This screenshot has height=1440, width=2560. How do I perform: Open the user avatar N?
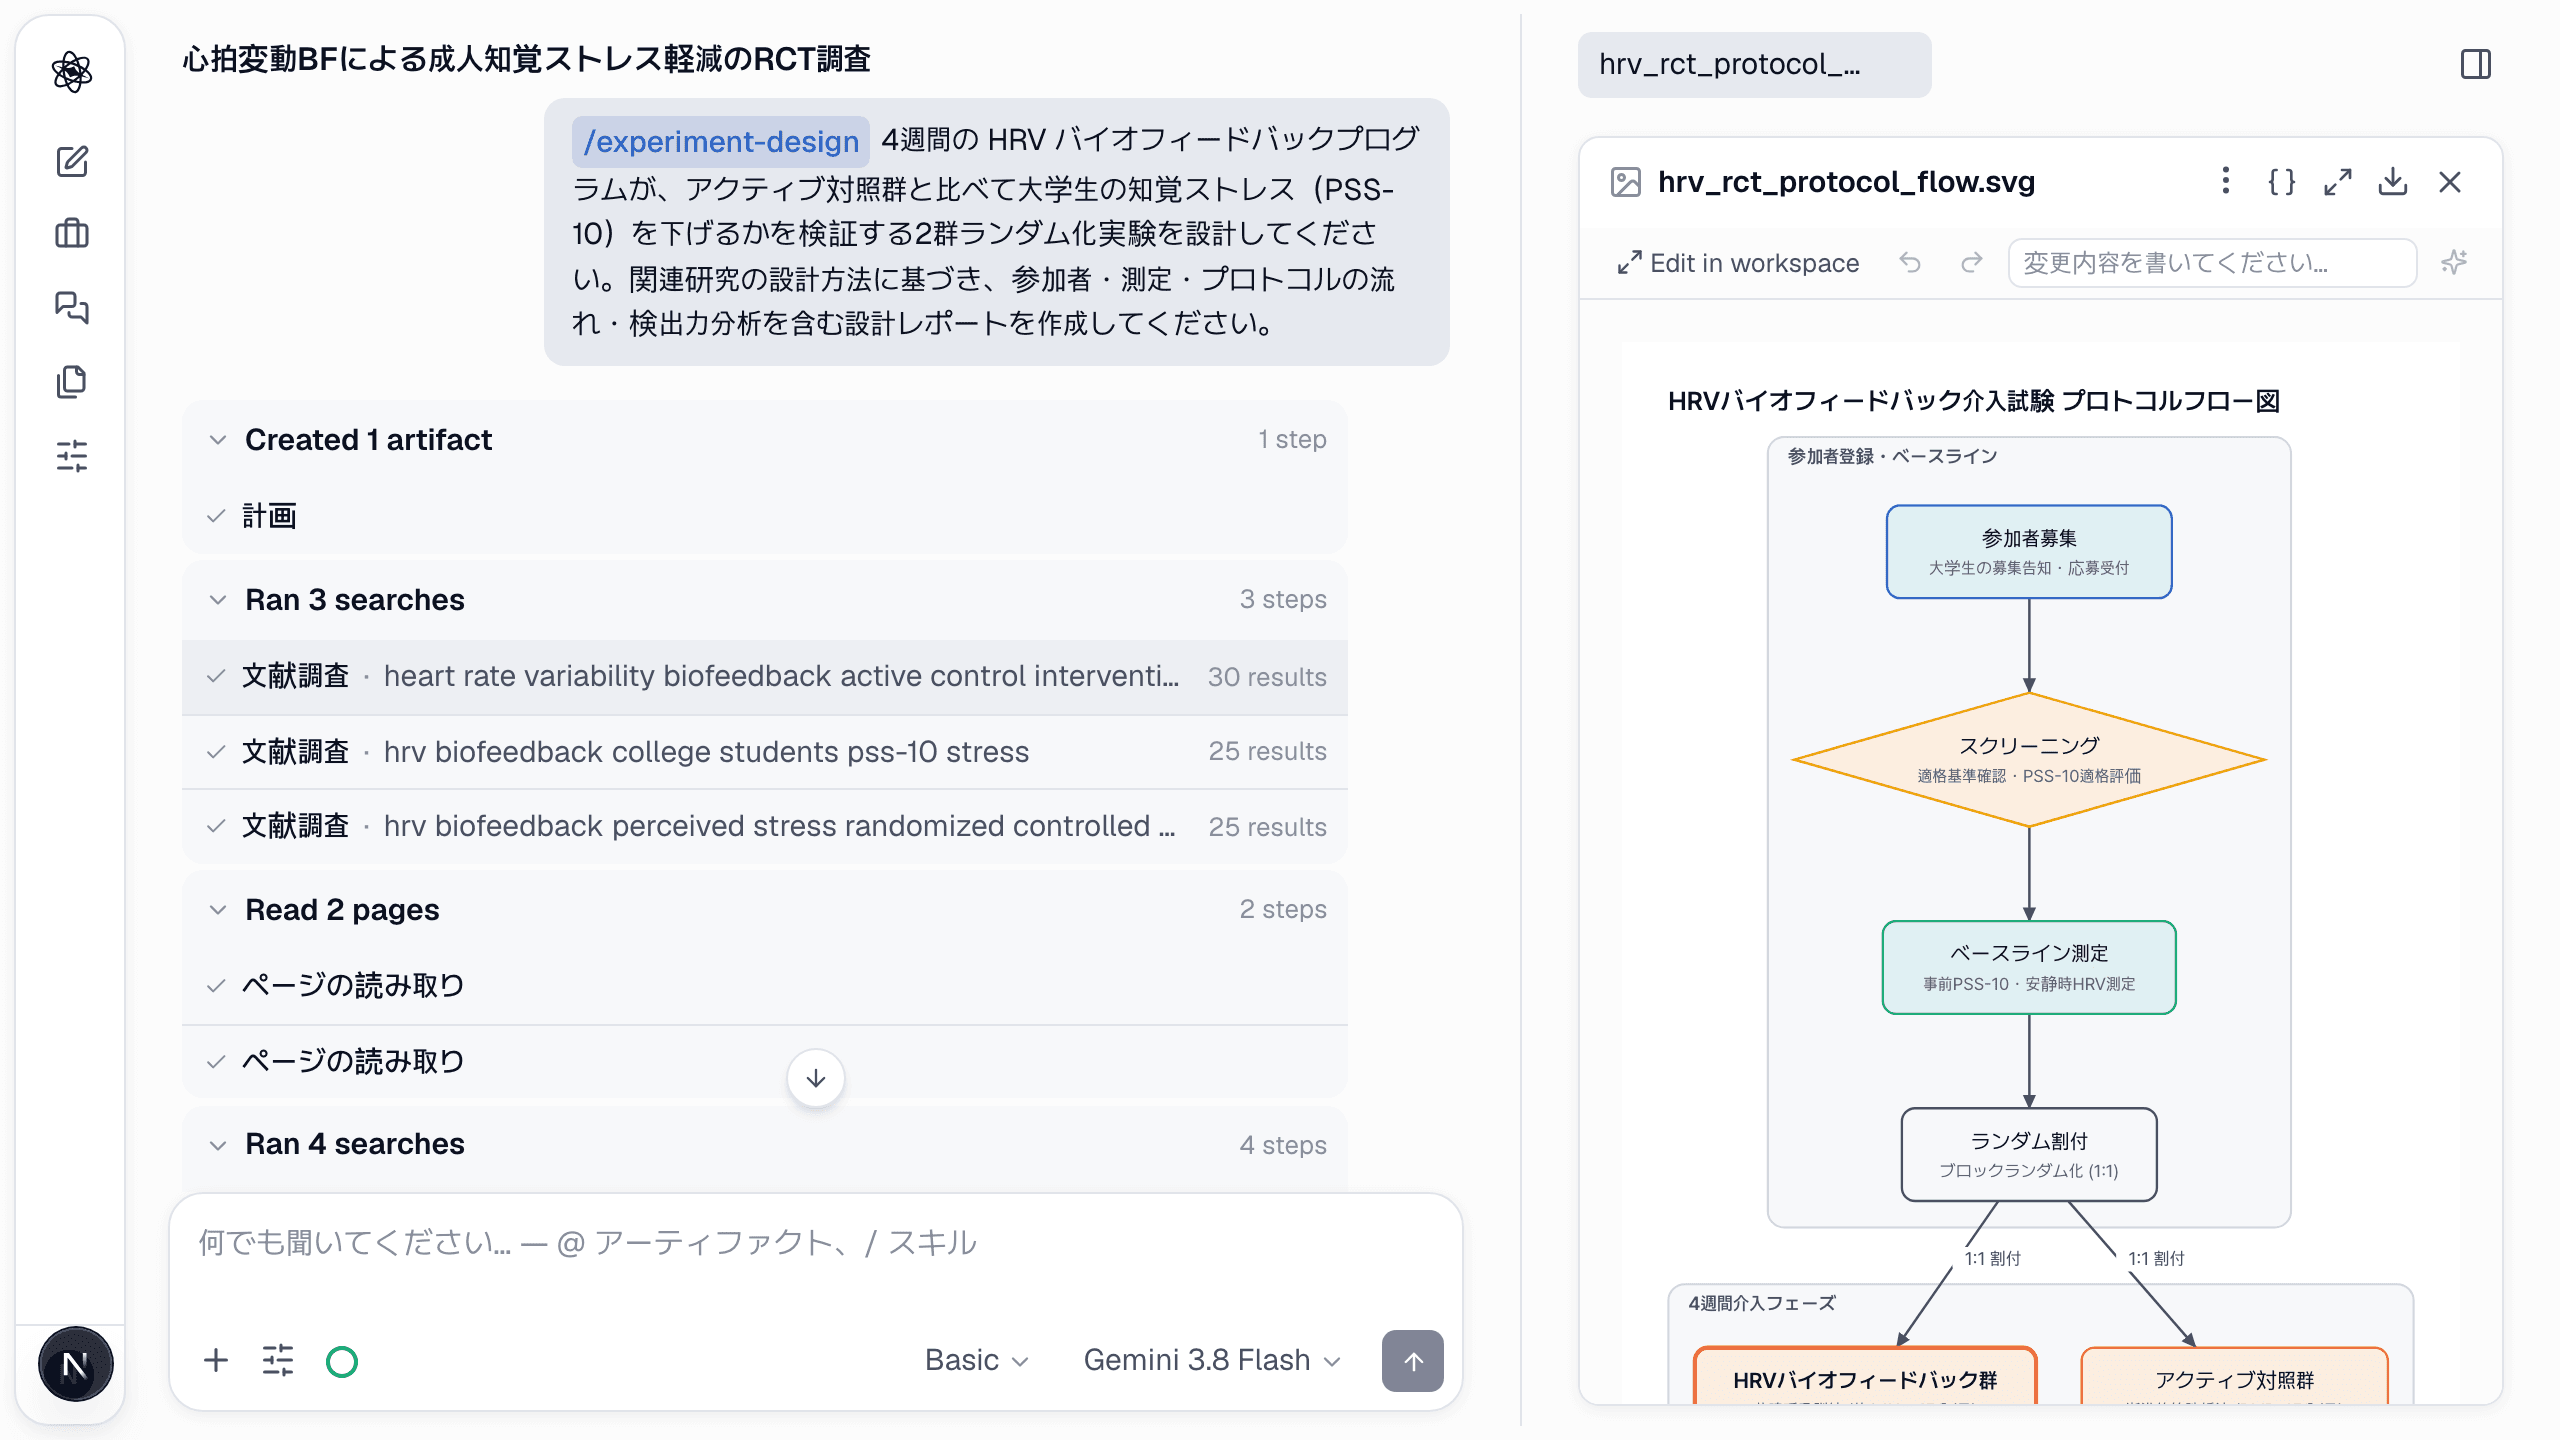75,1364
